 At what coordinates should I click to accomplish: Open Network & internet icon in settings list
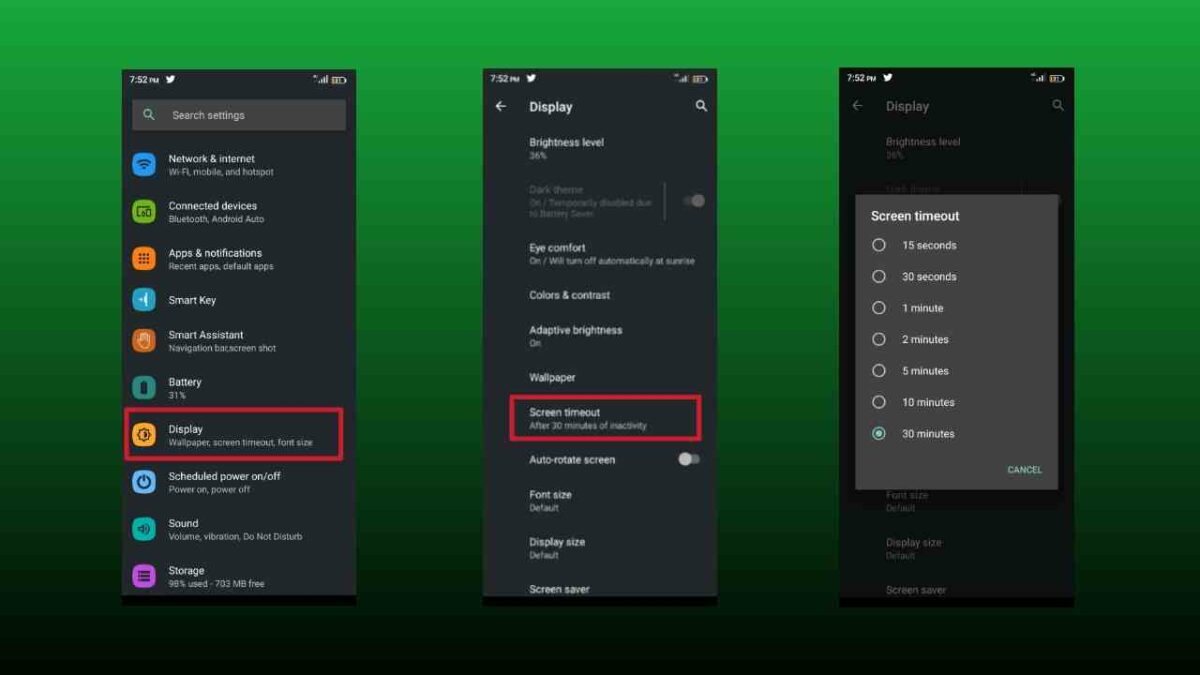(x=144, y=165)
